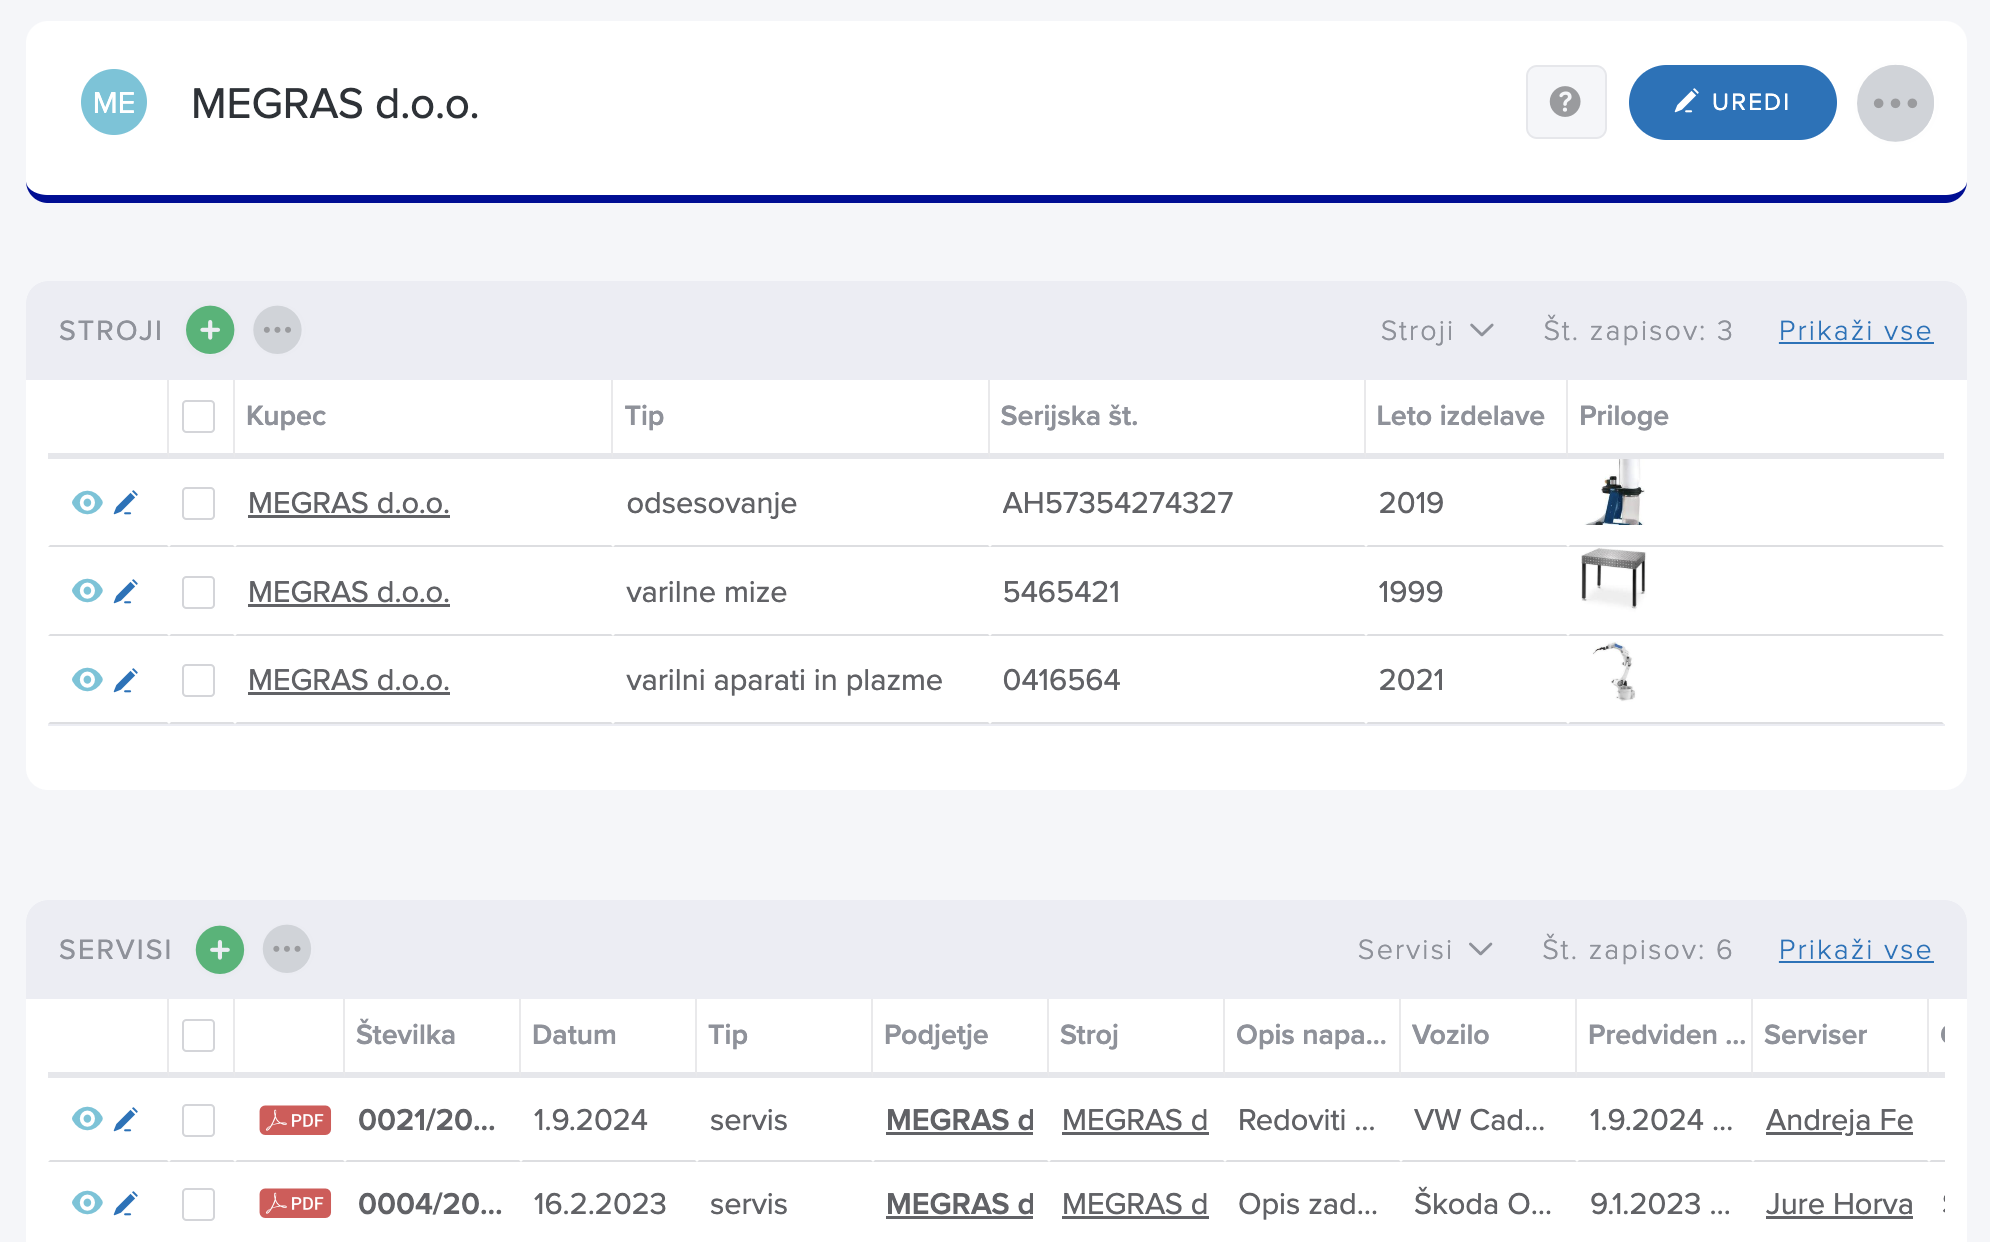The image size is (1990, 1242).
Task: Open STROJI section more options dots
Action: (277, 330)
